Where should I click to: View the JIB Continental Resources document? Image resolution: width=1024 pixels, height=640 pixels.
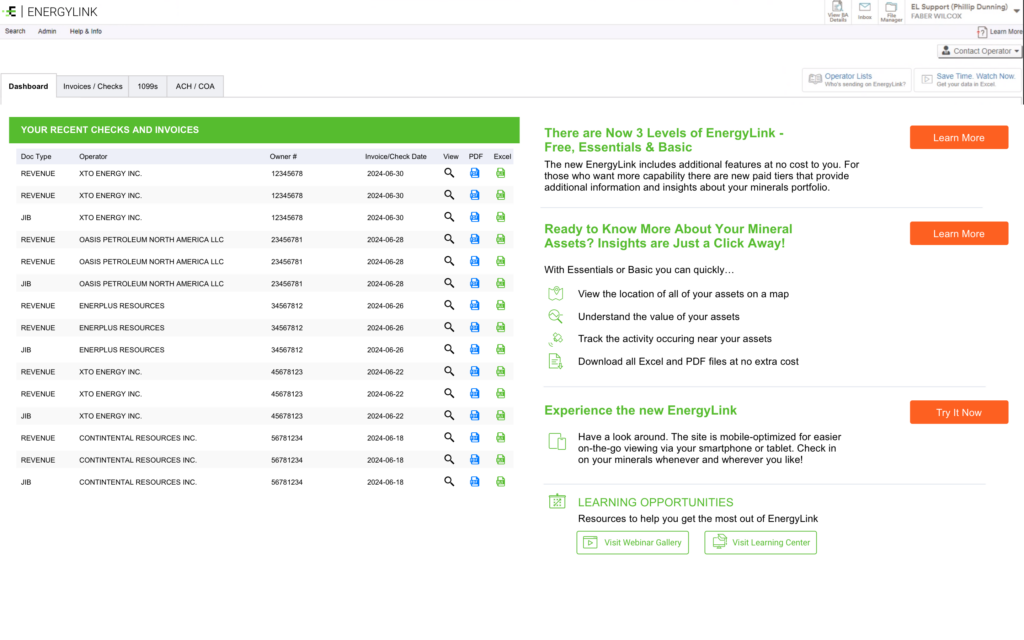click(x=449, y=481)
